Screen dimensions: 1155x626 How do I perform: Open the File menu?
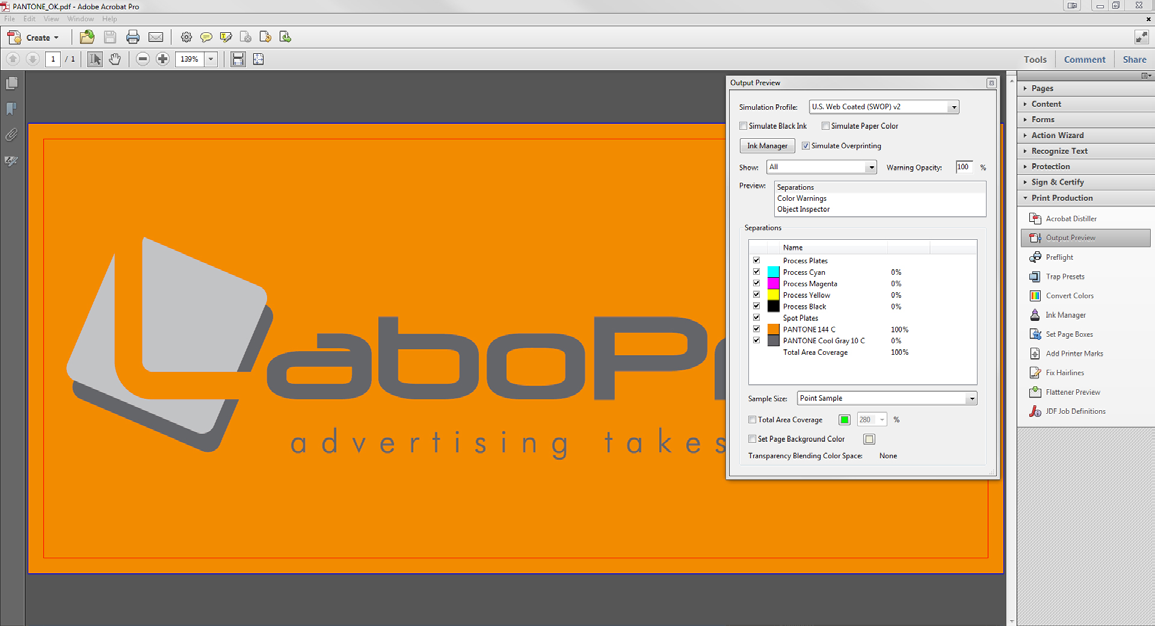10,18
